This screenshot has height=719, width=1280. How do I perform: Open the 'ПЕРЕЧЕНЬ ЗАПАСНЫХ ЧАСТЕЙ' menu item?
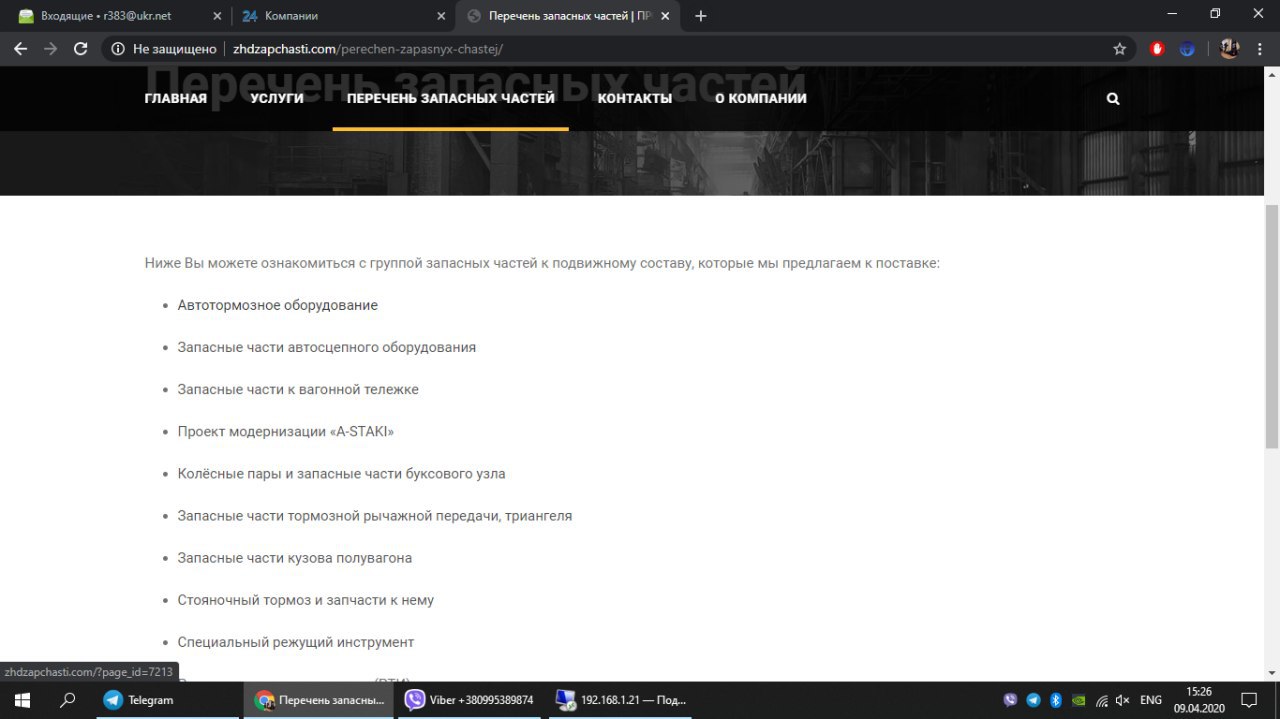pos(450,98)
